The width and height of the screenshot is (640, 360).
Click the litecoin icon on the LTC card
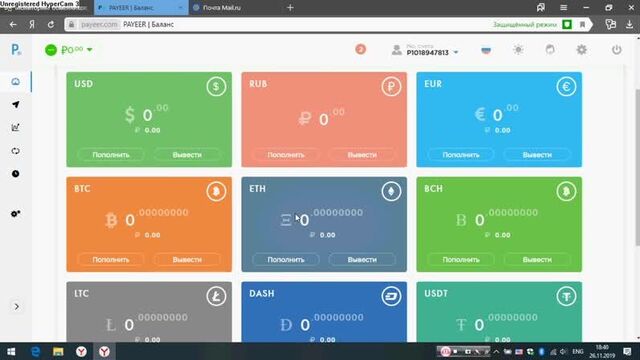point(216,296)
